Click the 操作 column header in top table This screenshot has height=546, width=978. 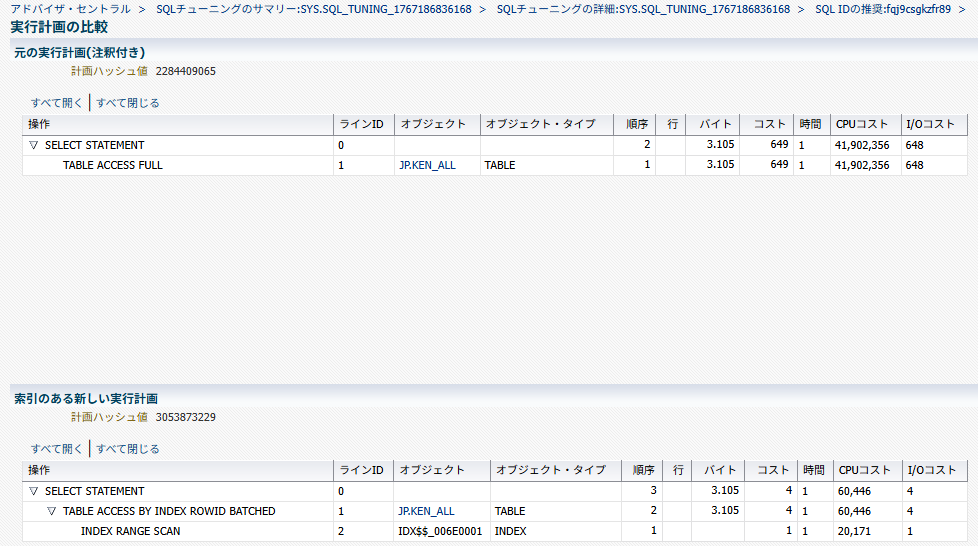click(x=39, y=124)
